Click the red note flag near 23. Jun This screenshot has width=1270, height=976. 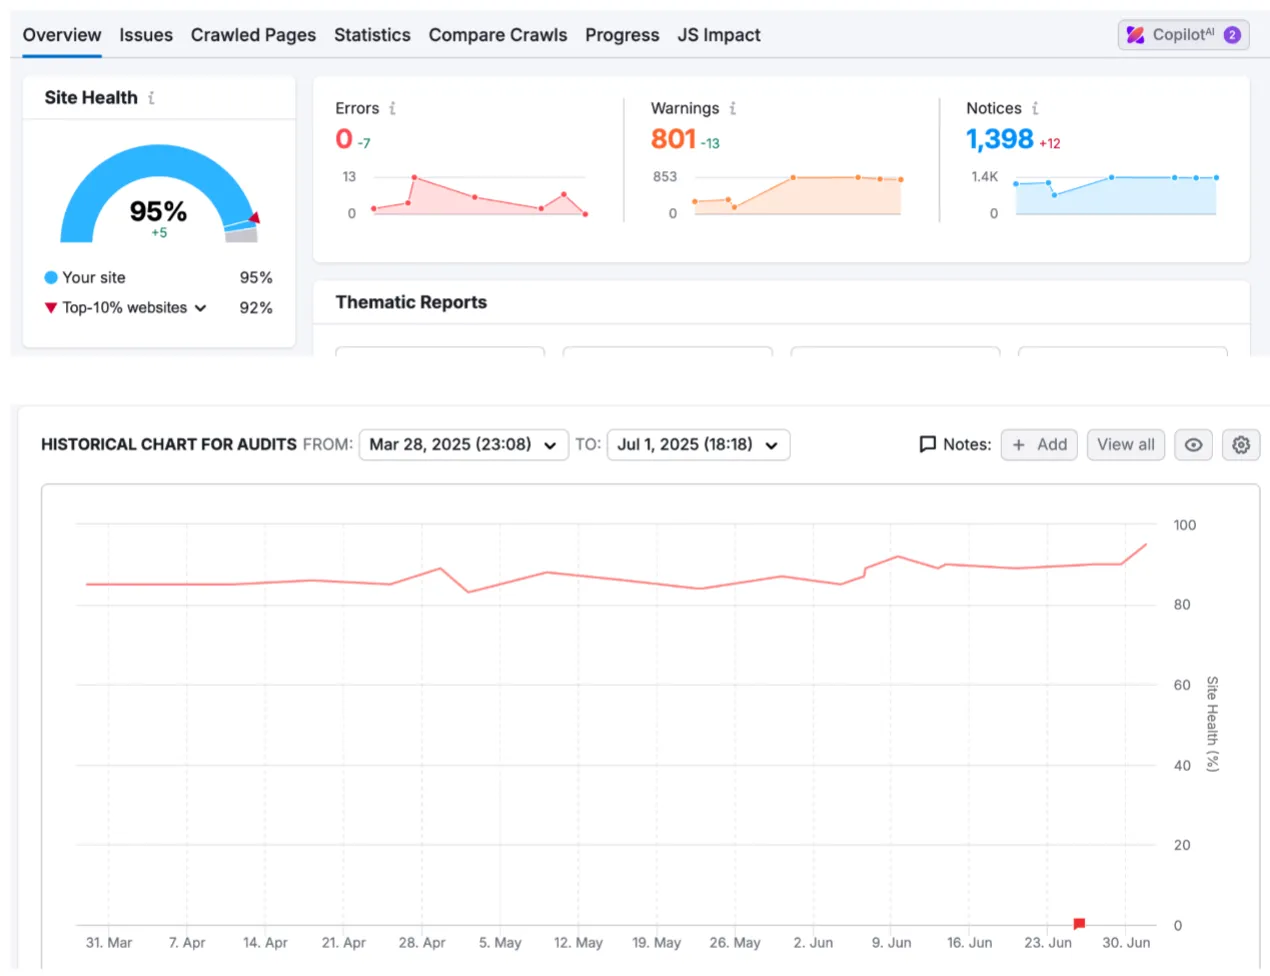coord(1079,923)
